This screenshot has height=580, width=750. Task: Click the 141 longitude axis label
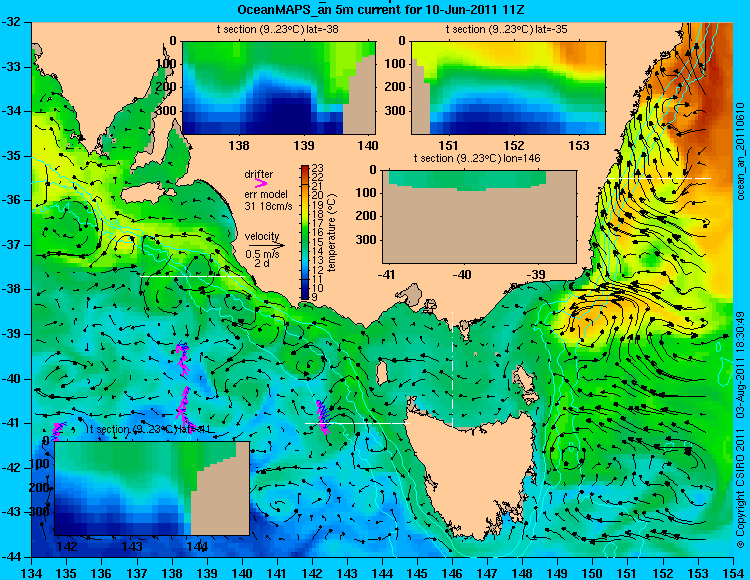(x=277, y=573)
